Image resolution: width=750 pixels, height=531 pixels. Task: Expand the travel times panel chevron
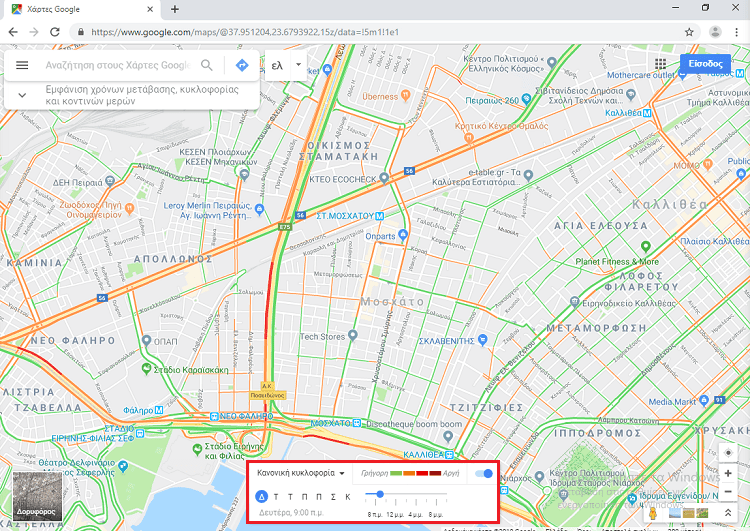point(22,95)
